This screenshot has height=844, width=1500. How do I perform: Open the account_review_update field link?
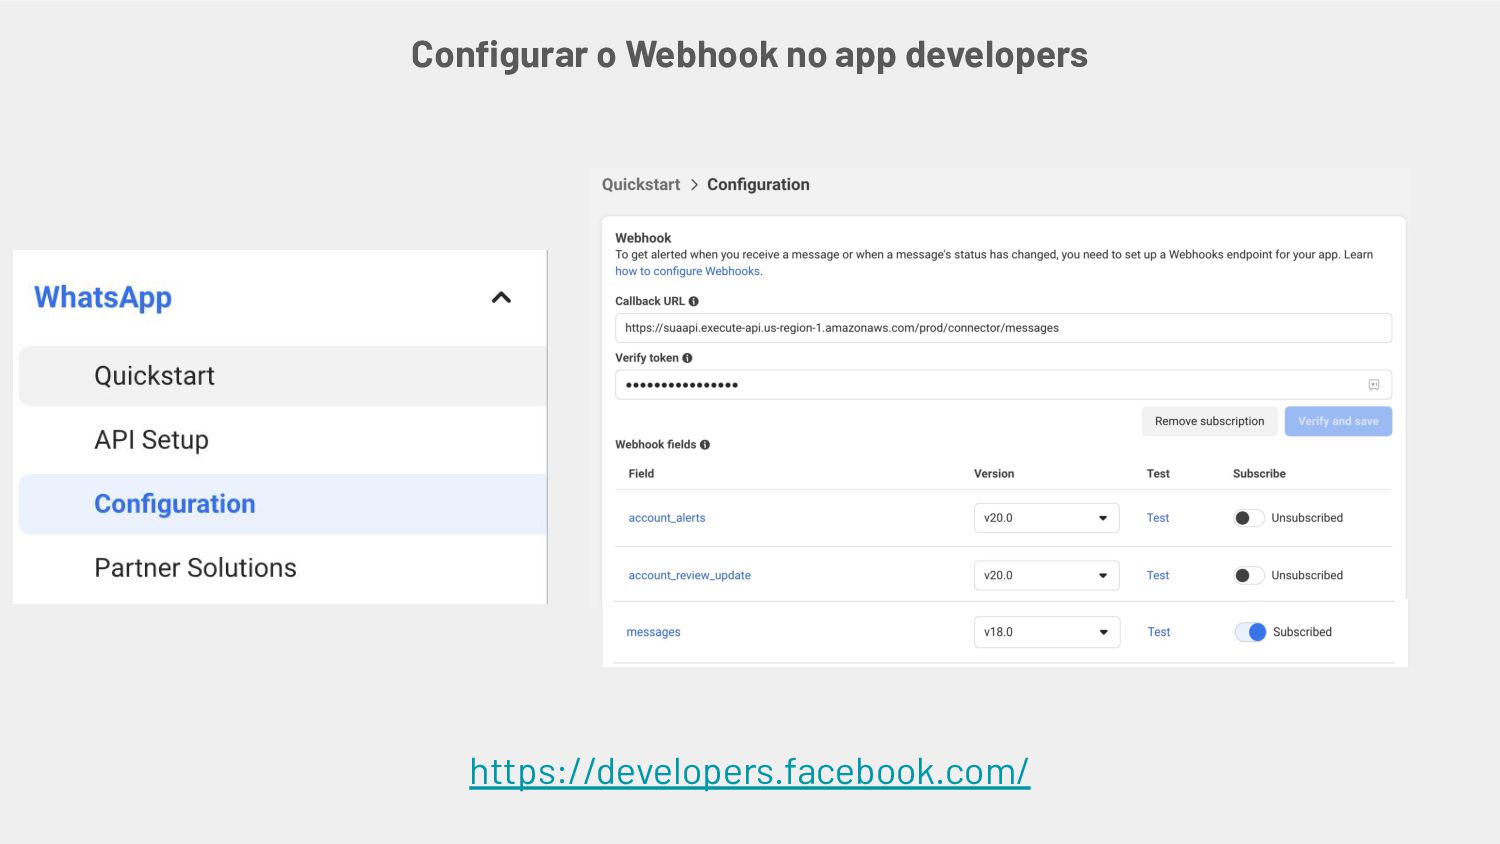[689, 575]
